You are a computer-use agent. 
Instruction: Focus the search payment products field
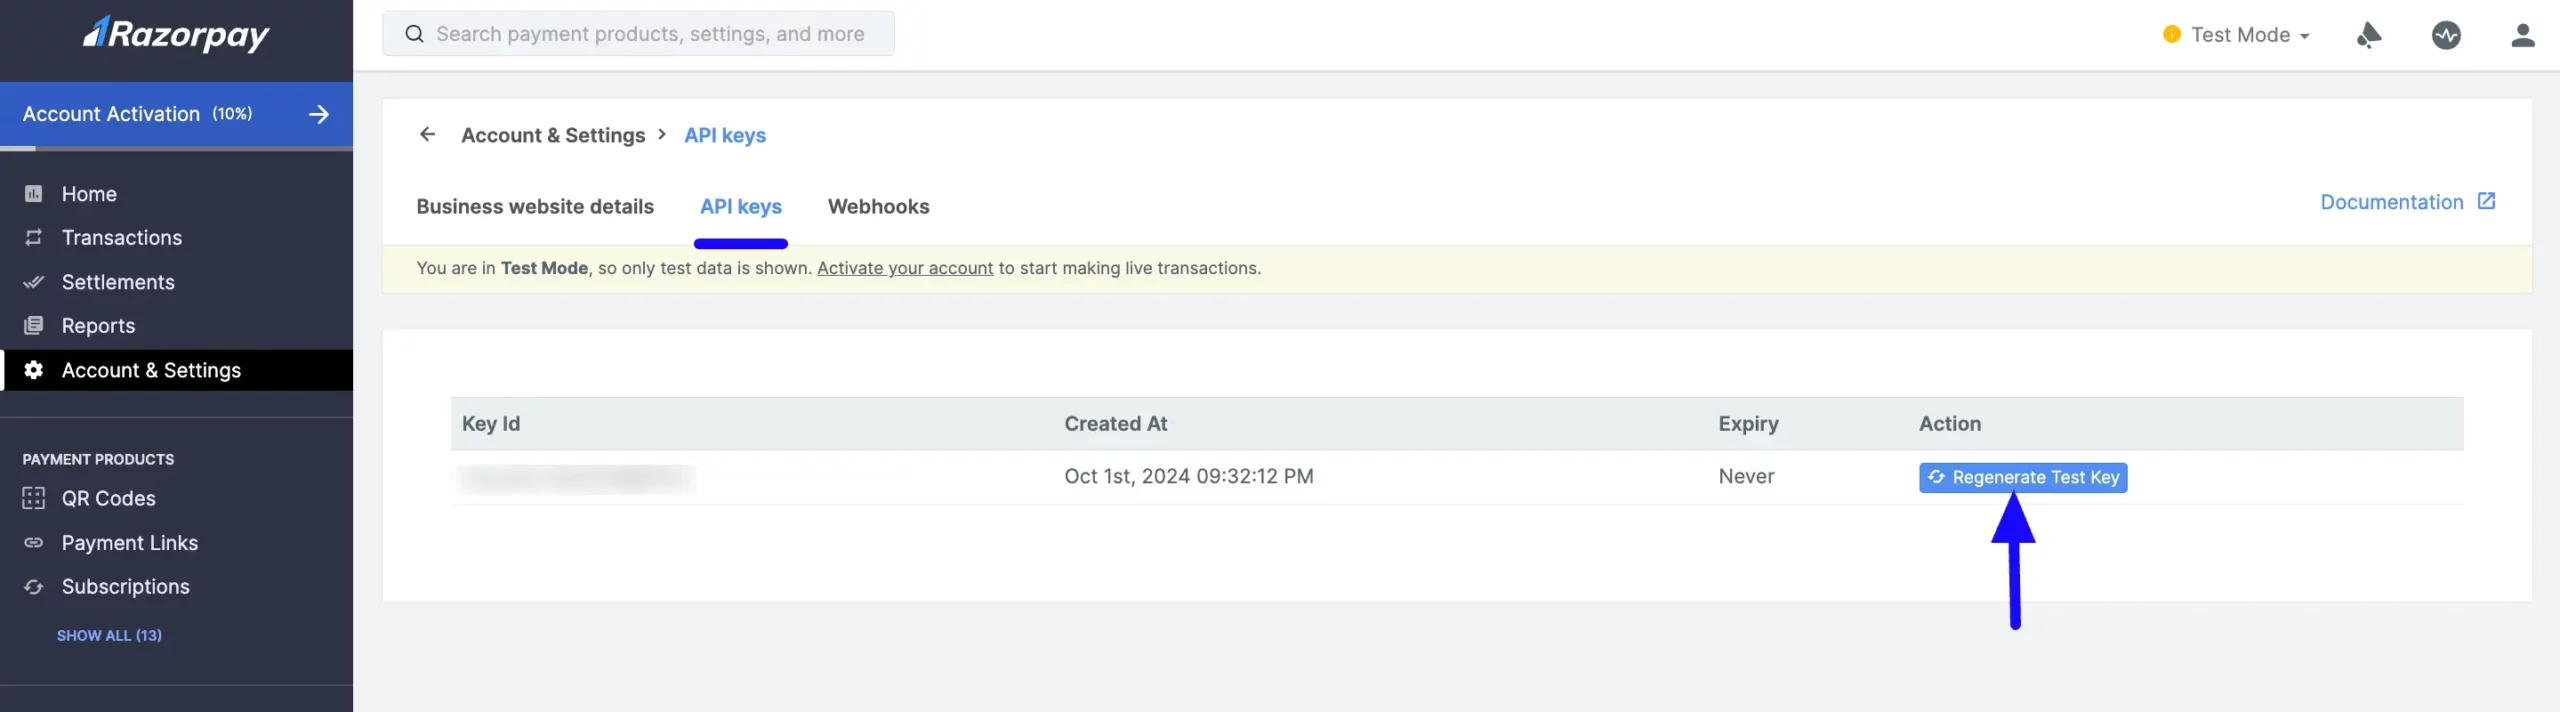tap(638, 34)
